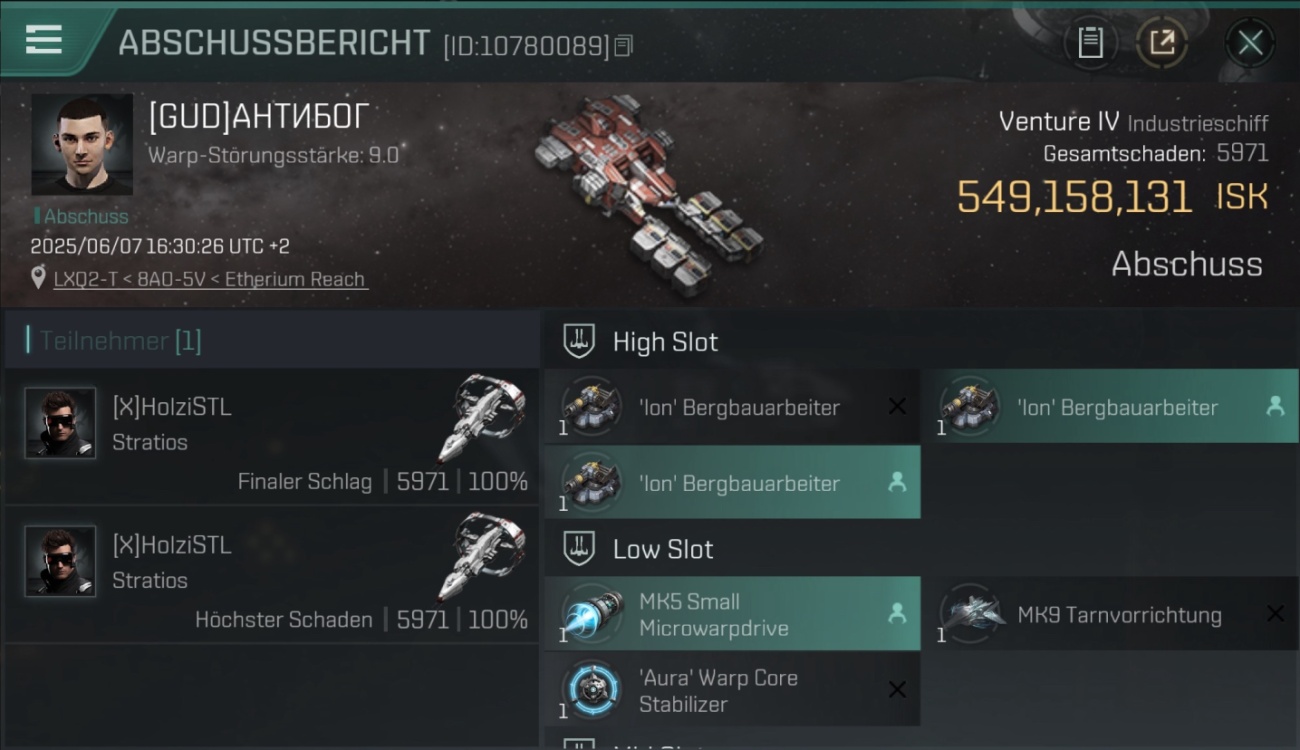The width and height of the screenshot is (1300, 750).
Task: Select the destroyed 'Ion' Bergbauarbeiter with X mark
Action: (732, 407)
